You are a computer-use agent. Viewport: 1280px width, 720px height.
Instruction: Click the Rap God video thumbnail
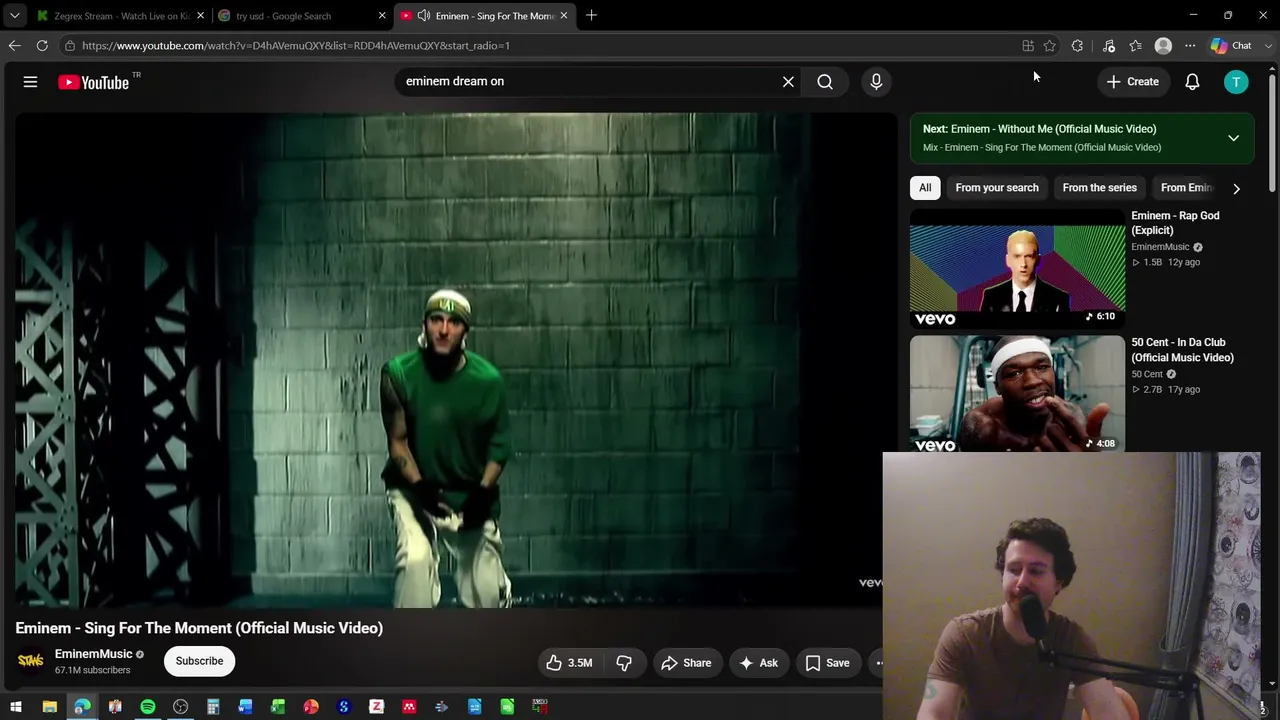pyautogui.click(x=1017, y=268)
